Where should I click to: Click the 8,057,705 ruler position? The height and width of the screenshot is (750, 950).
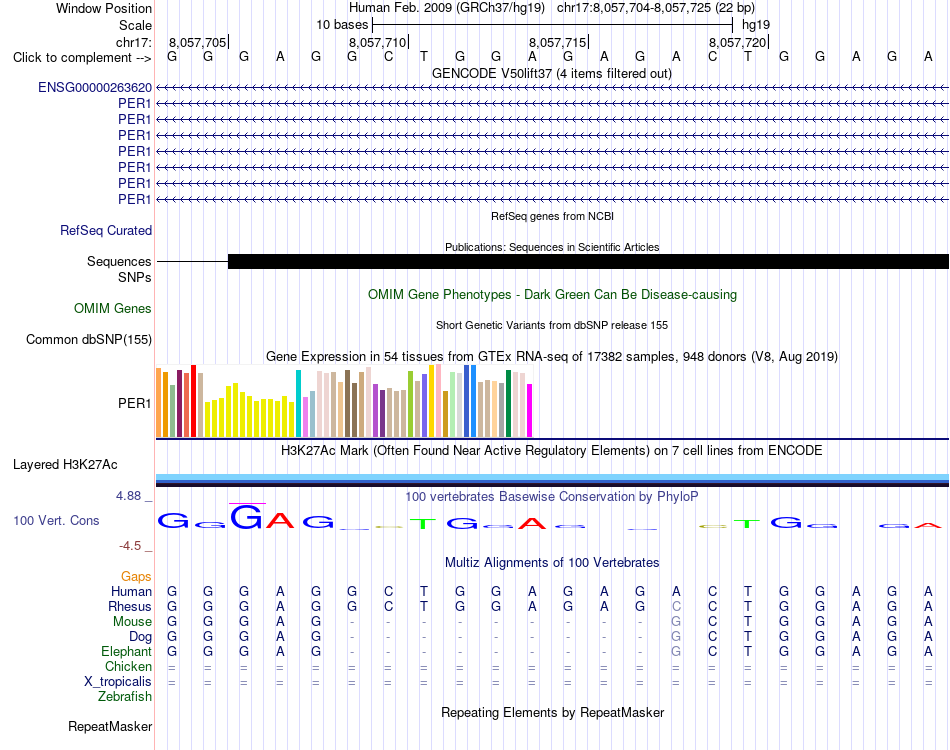click(197, 42)
